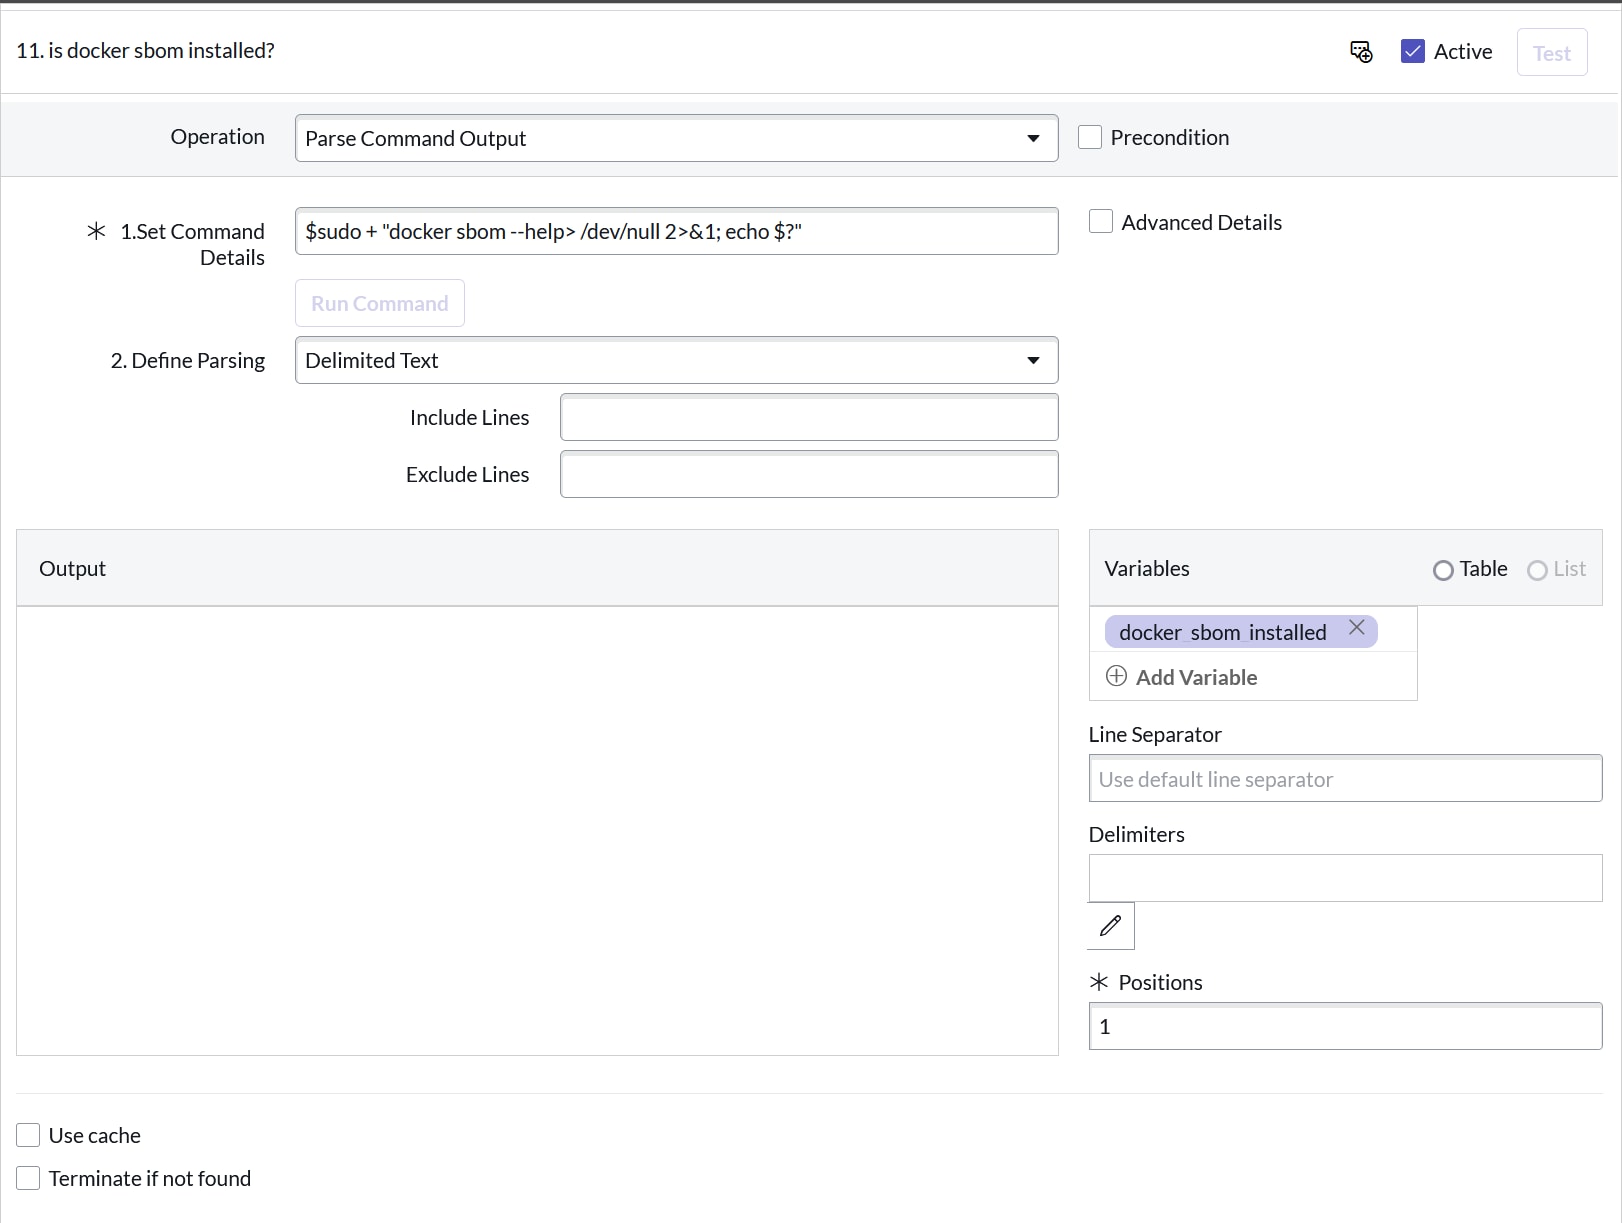
Task: Remove the docker_sbom_installed variable
Action: pyautogui.click(x=1357, y=627)
